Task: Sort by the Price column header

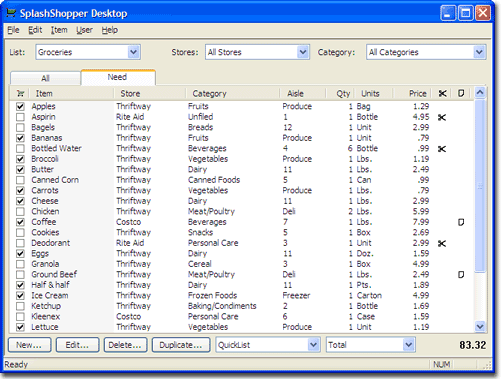Action: click(412, 94)
